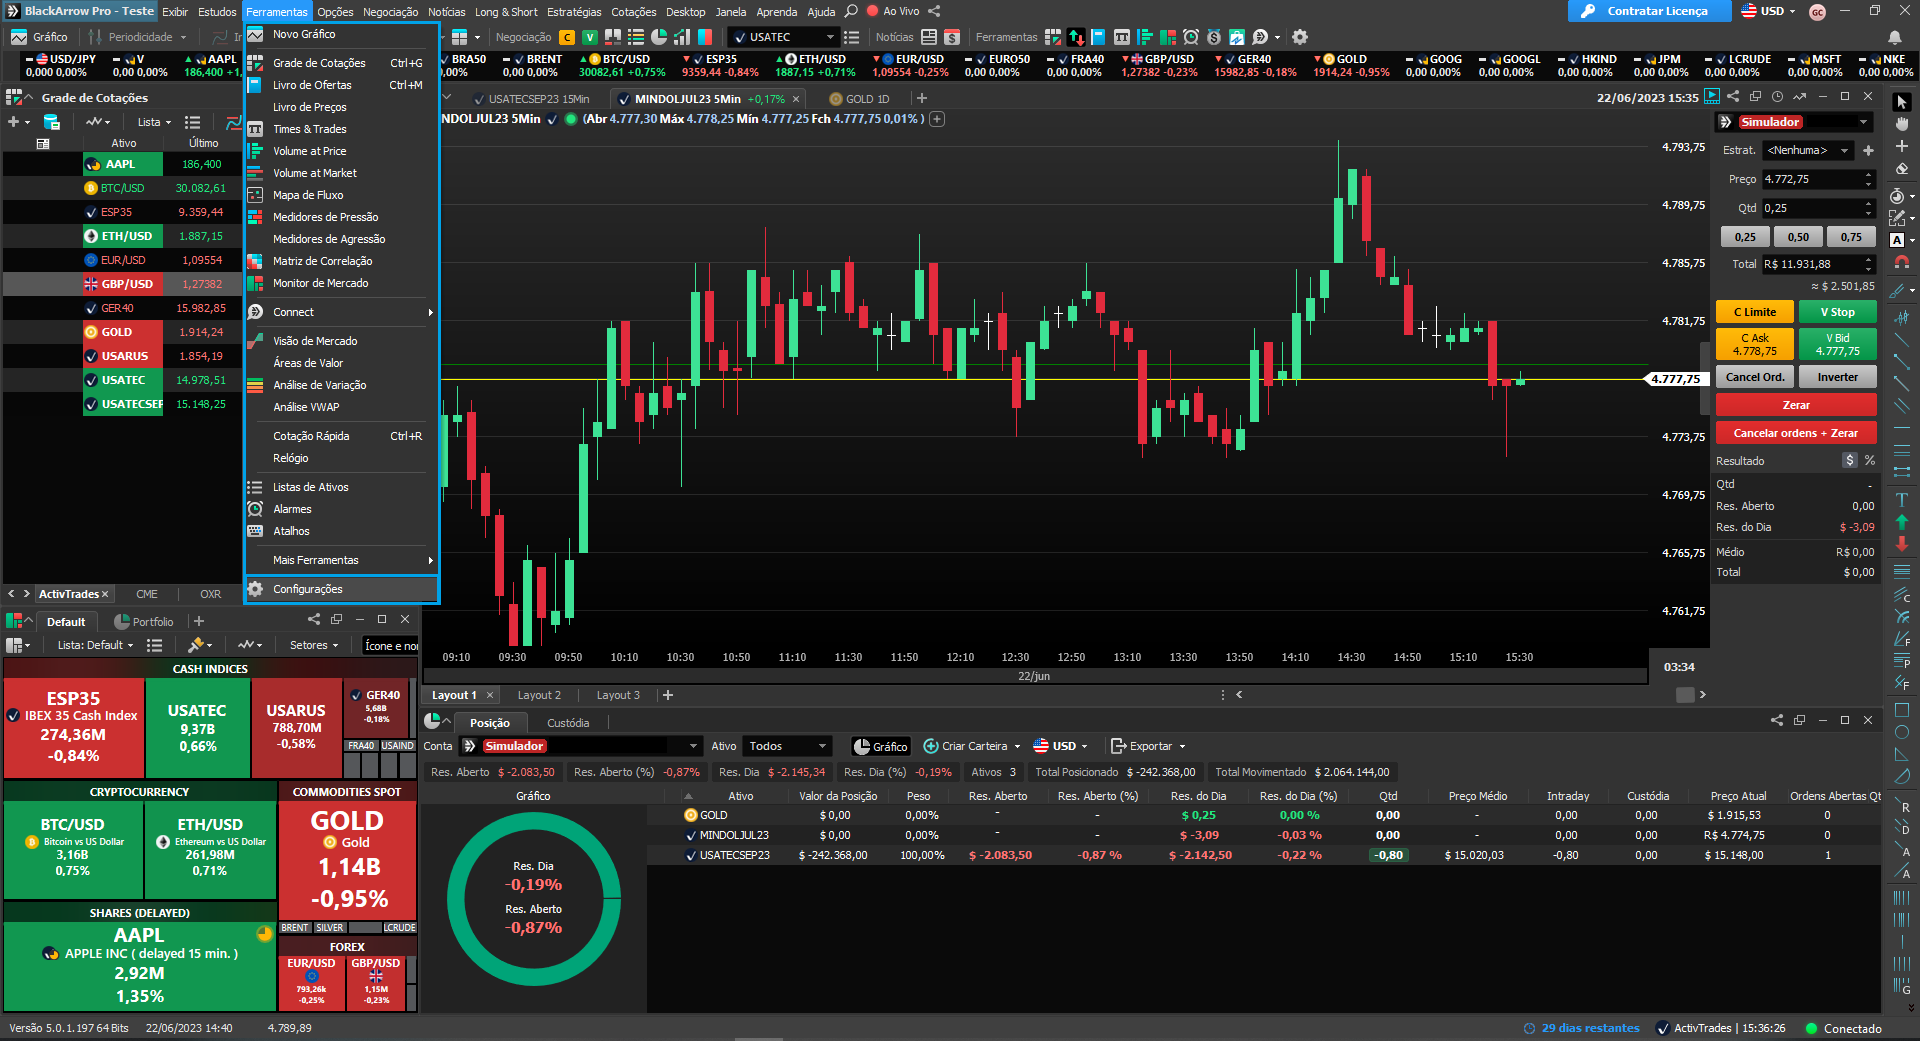Select the eraser drawing tool
This screenshot has height=1041, width=1920.
point(1901,169)
